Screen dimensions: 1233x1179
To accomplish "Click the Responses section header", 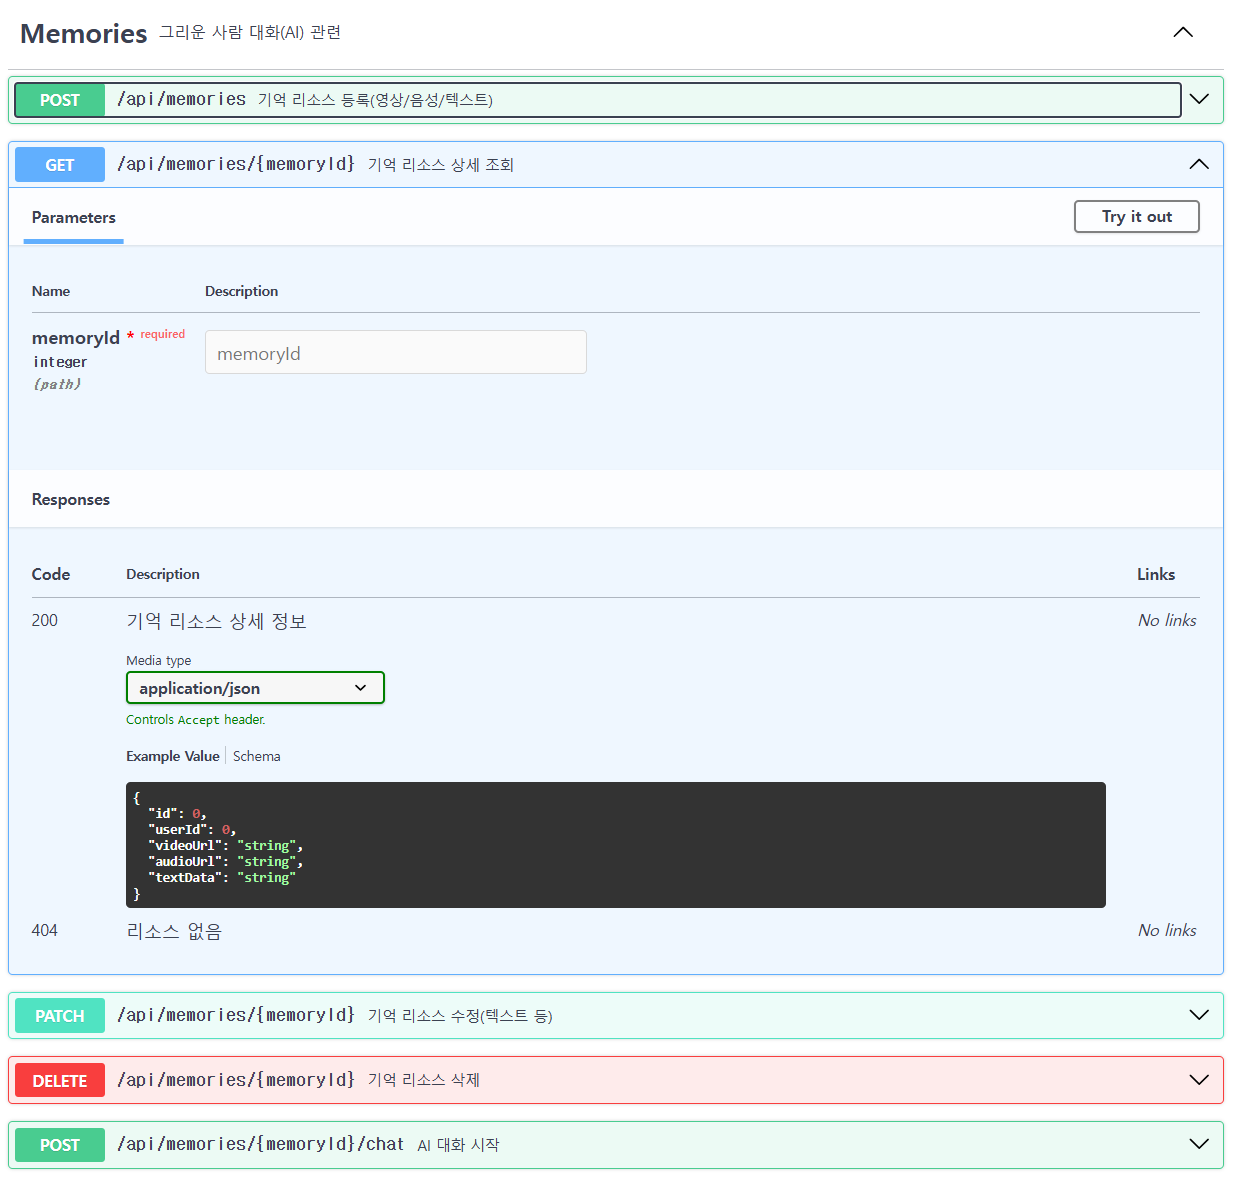I will pyautogui.click(x=71, y=499).
